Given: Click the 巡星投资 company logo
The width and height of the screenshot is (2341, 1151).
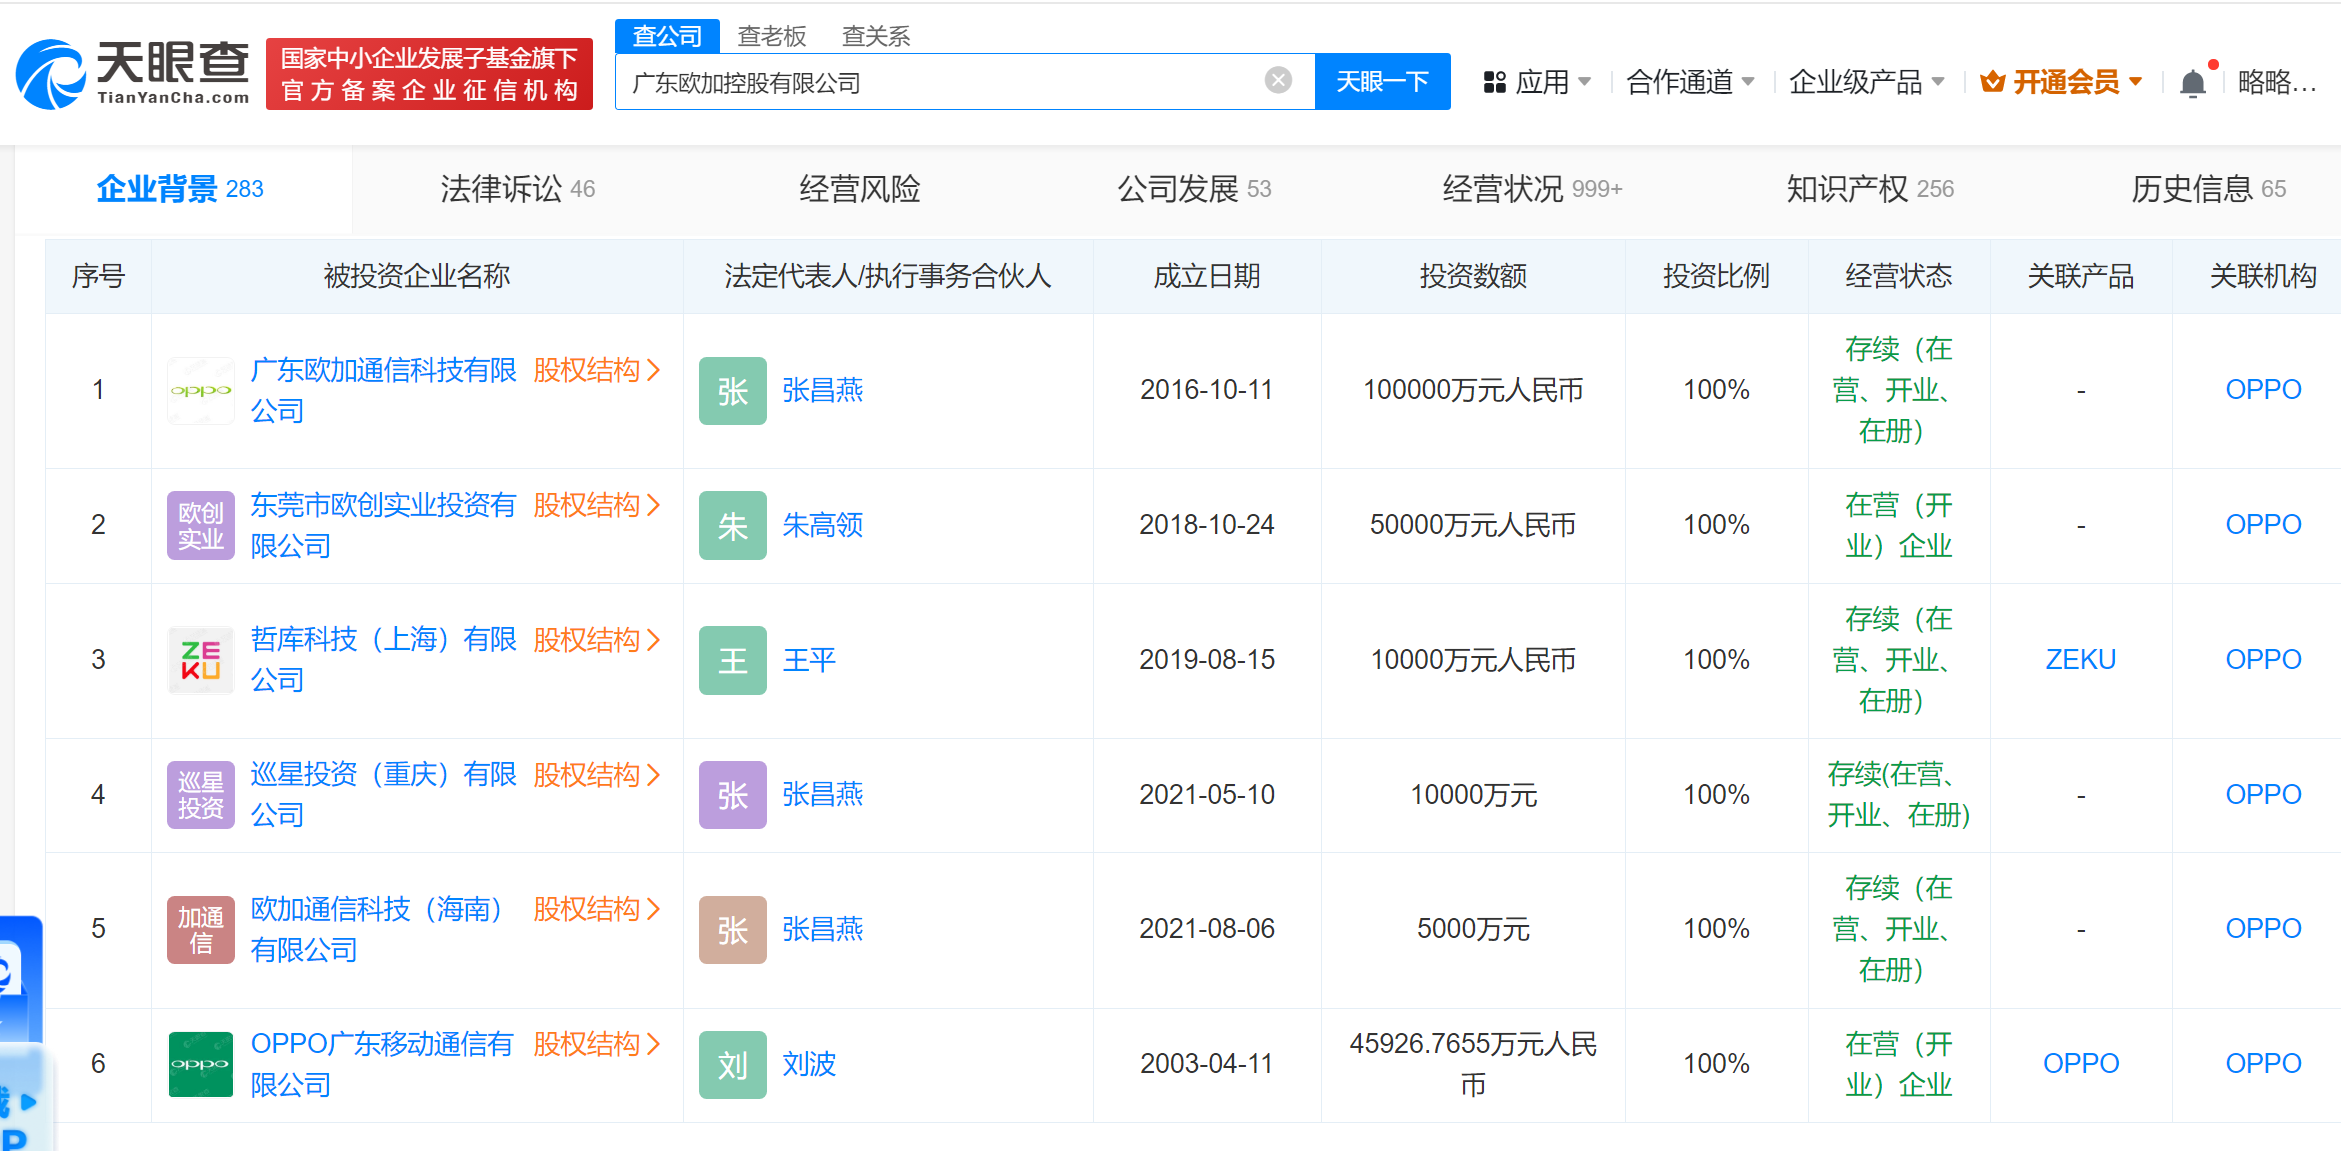Looking at the screenshot, I should 201,795.
